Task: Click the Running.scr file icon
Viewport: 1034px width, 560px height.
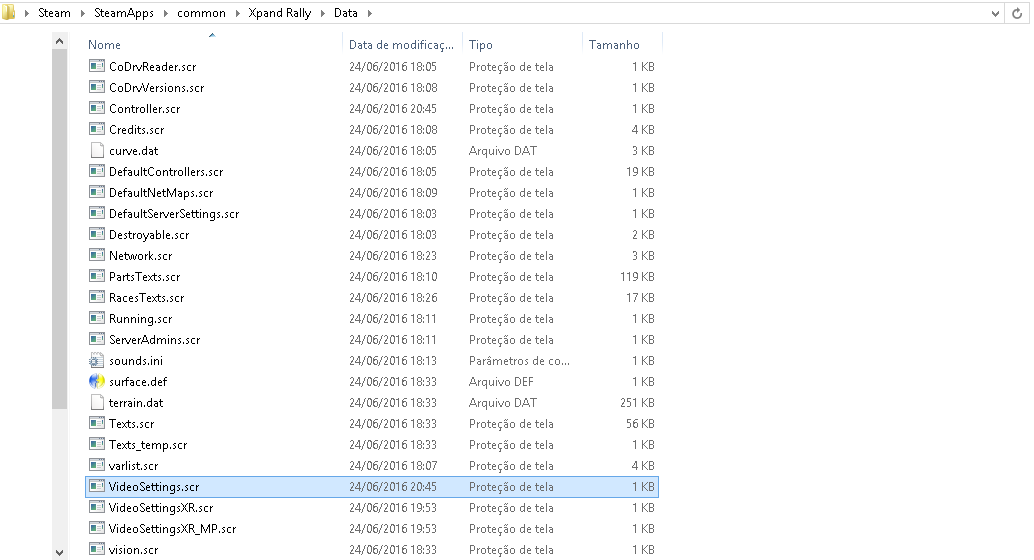Action: click(97, 319)
